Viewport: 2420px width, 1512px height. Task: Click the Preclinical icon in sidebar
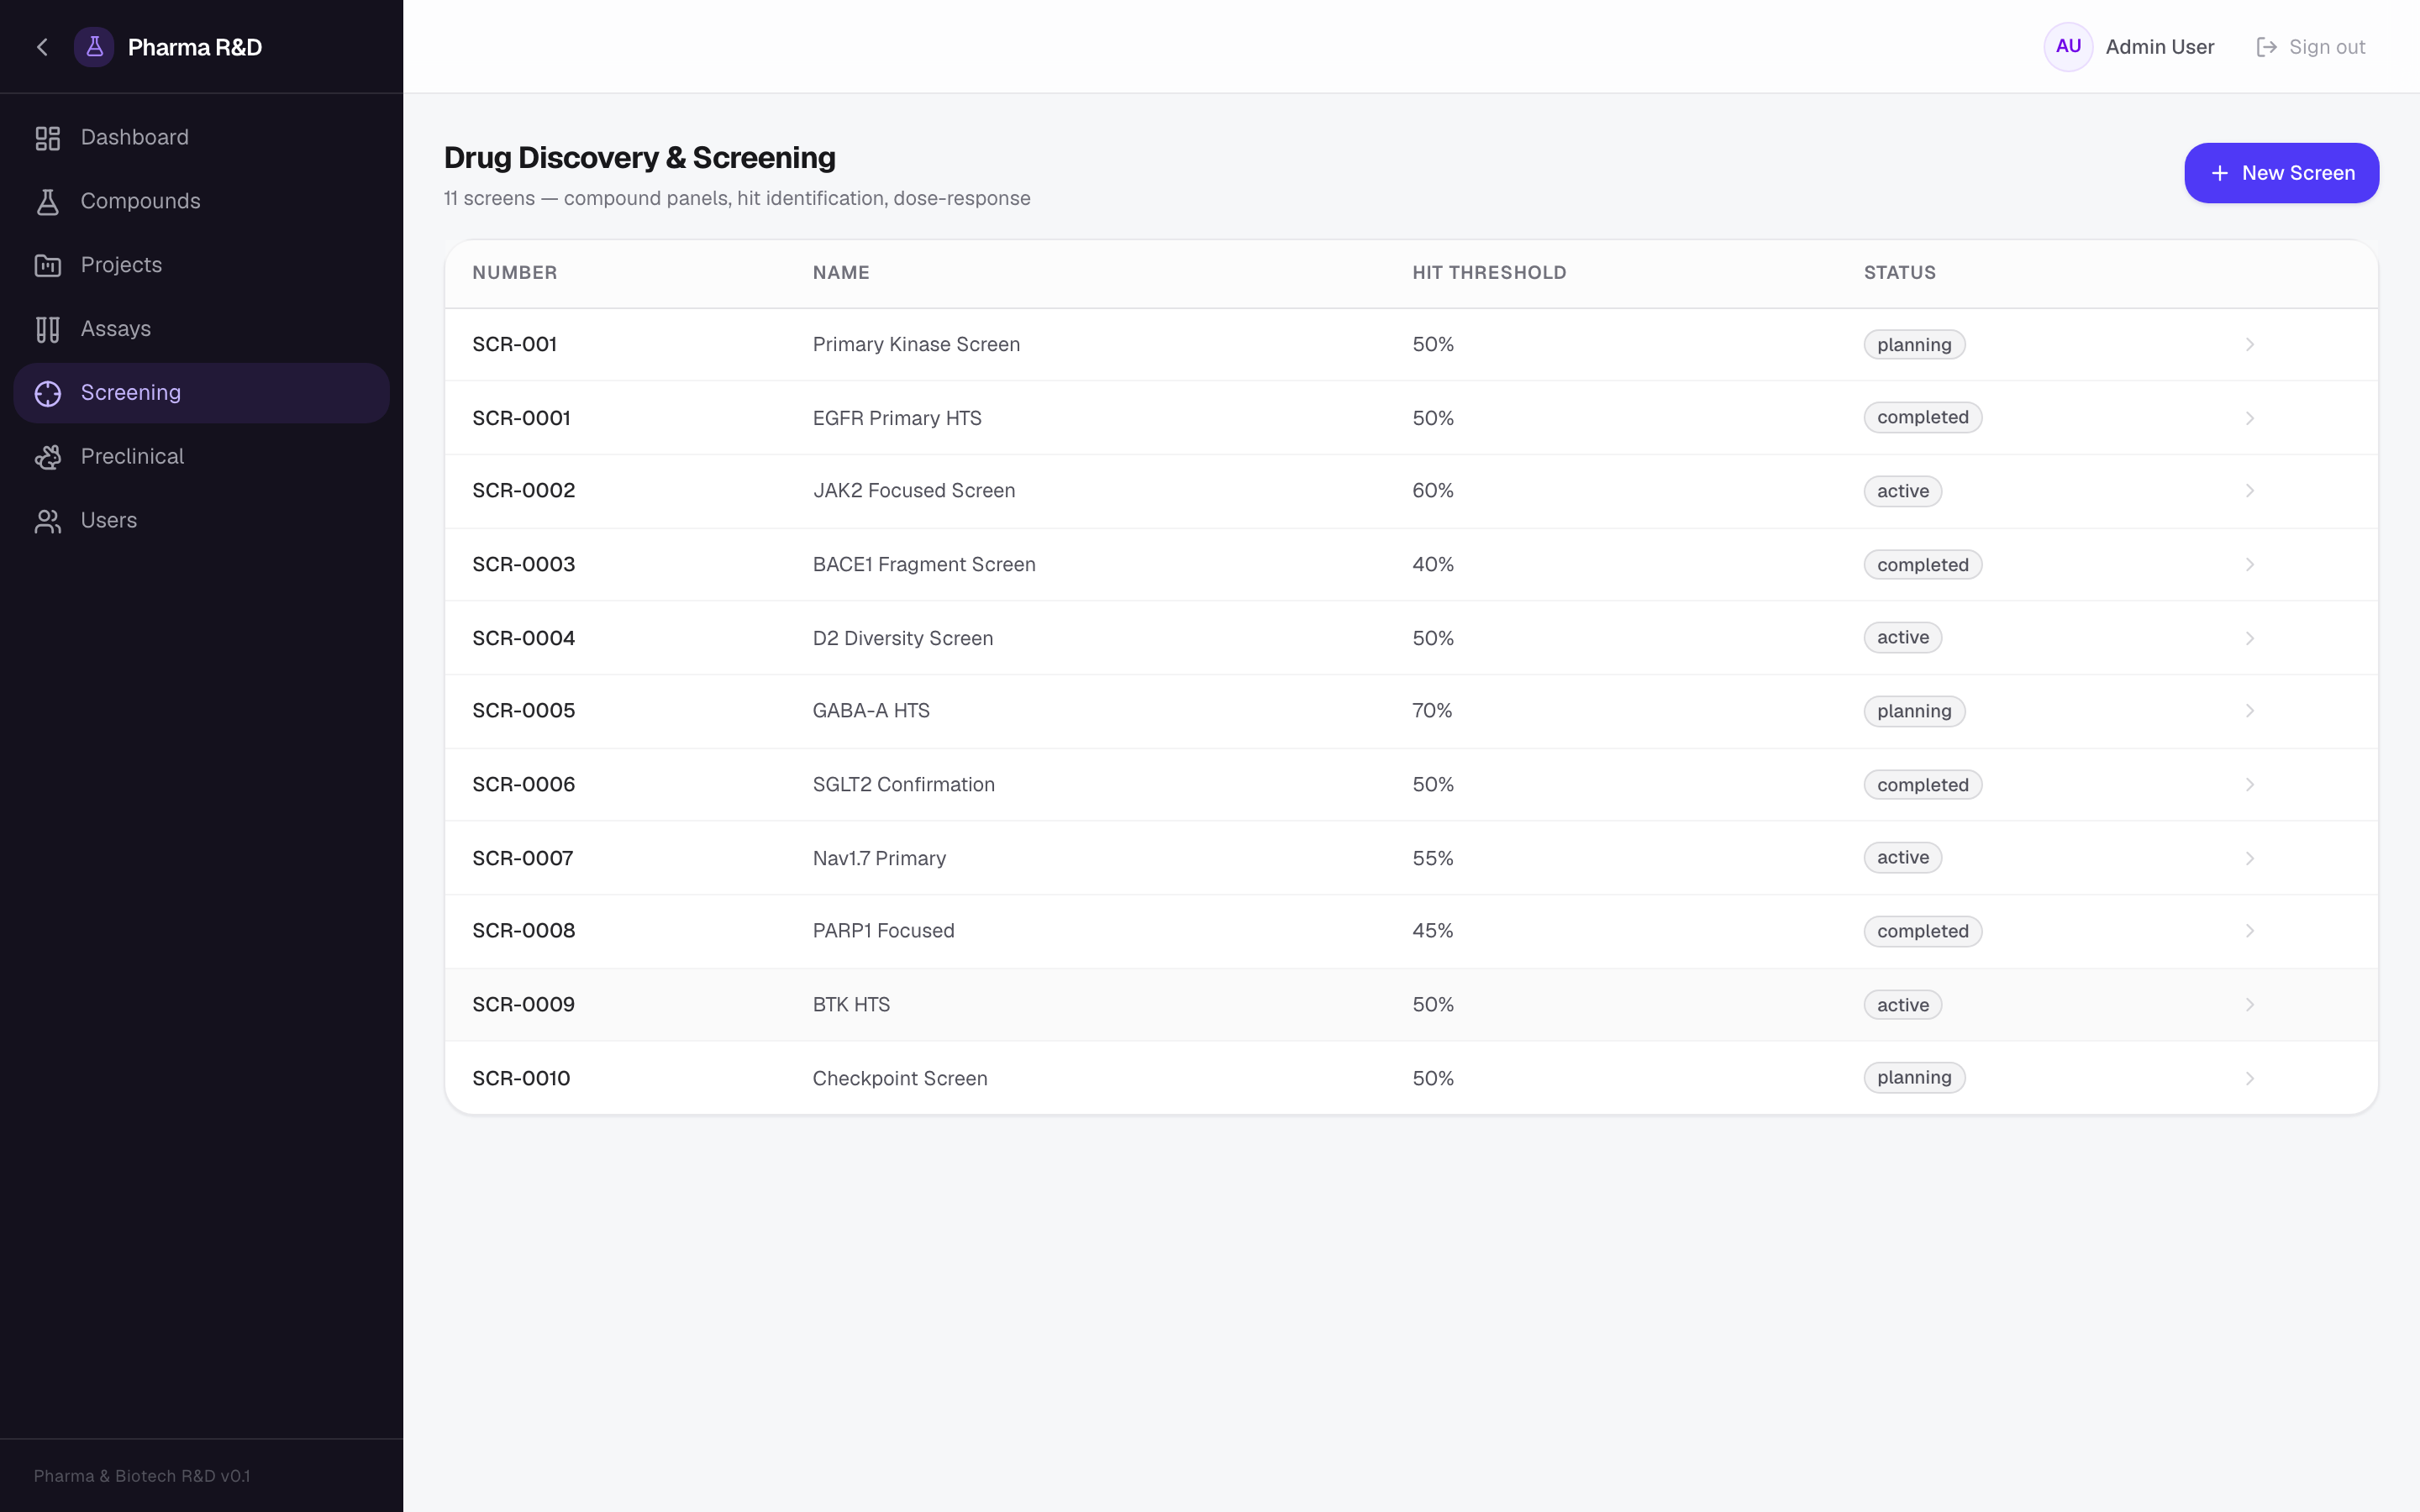point(48,457)
